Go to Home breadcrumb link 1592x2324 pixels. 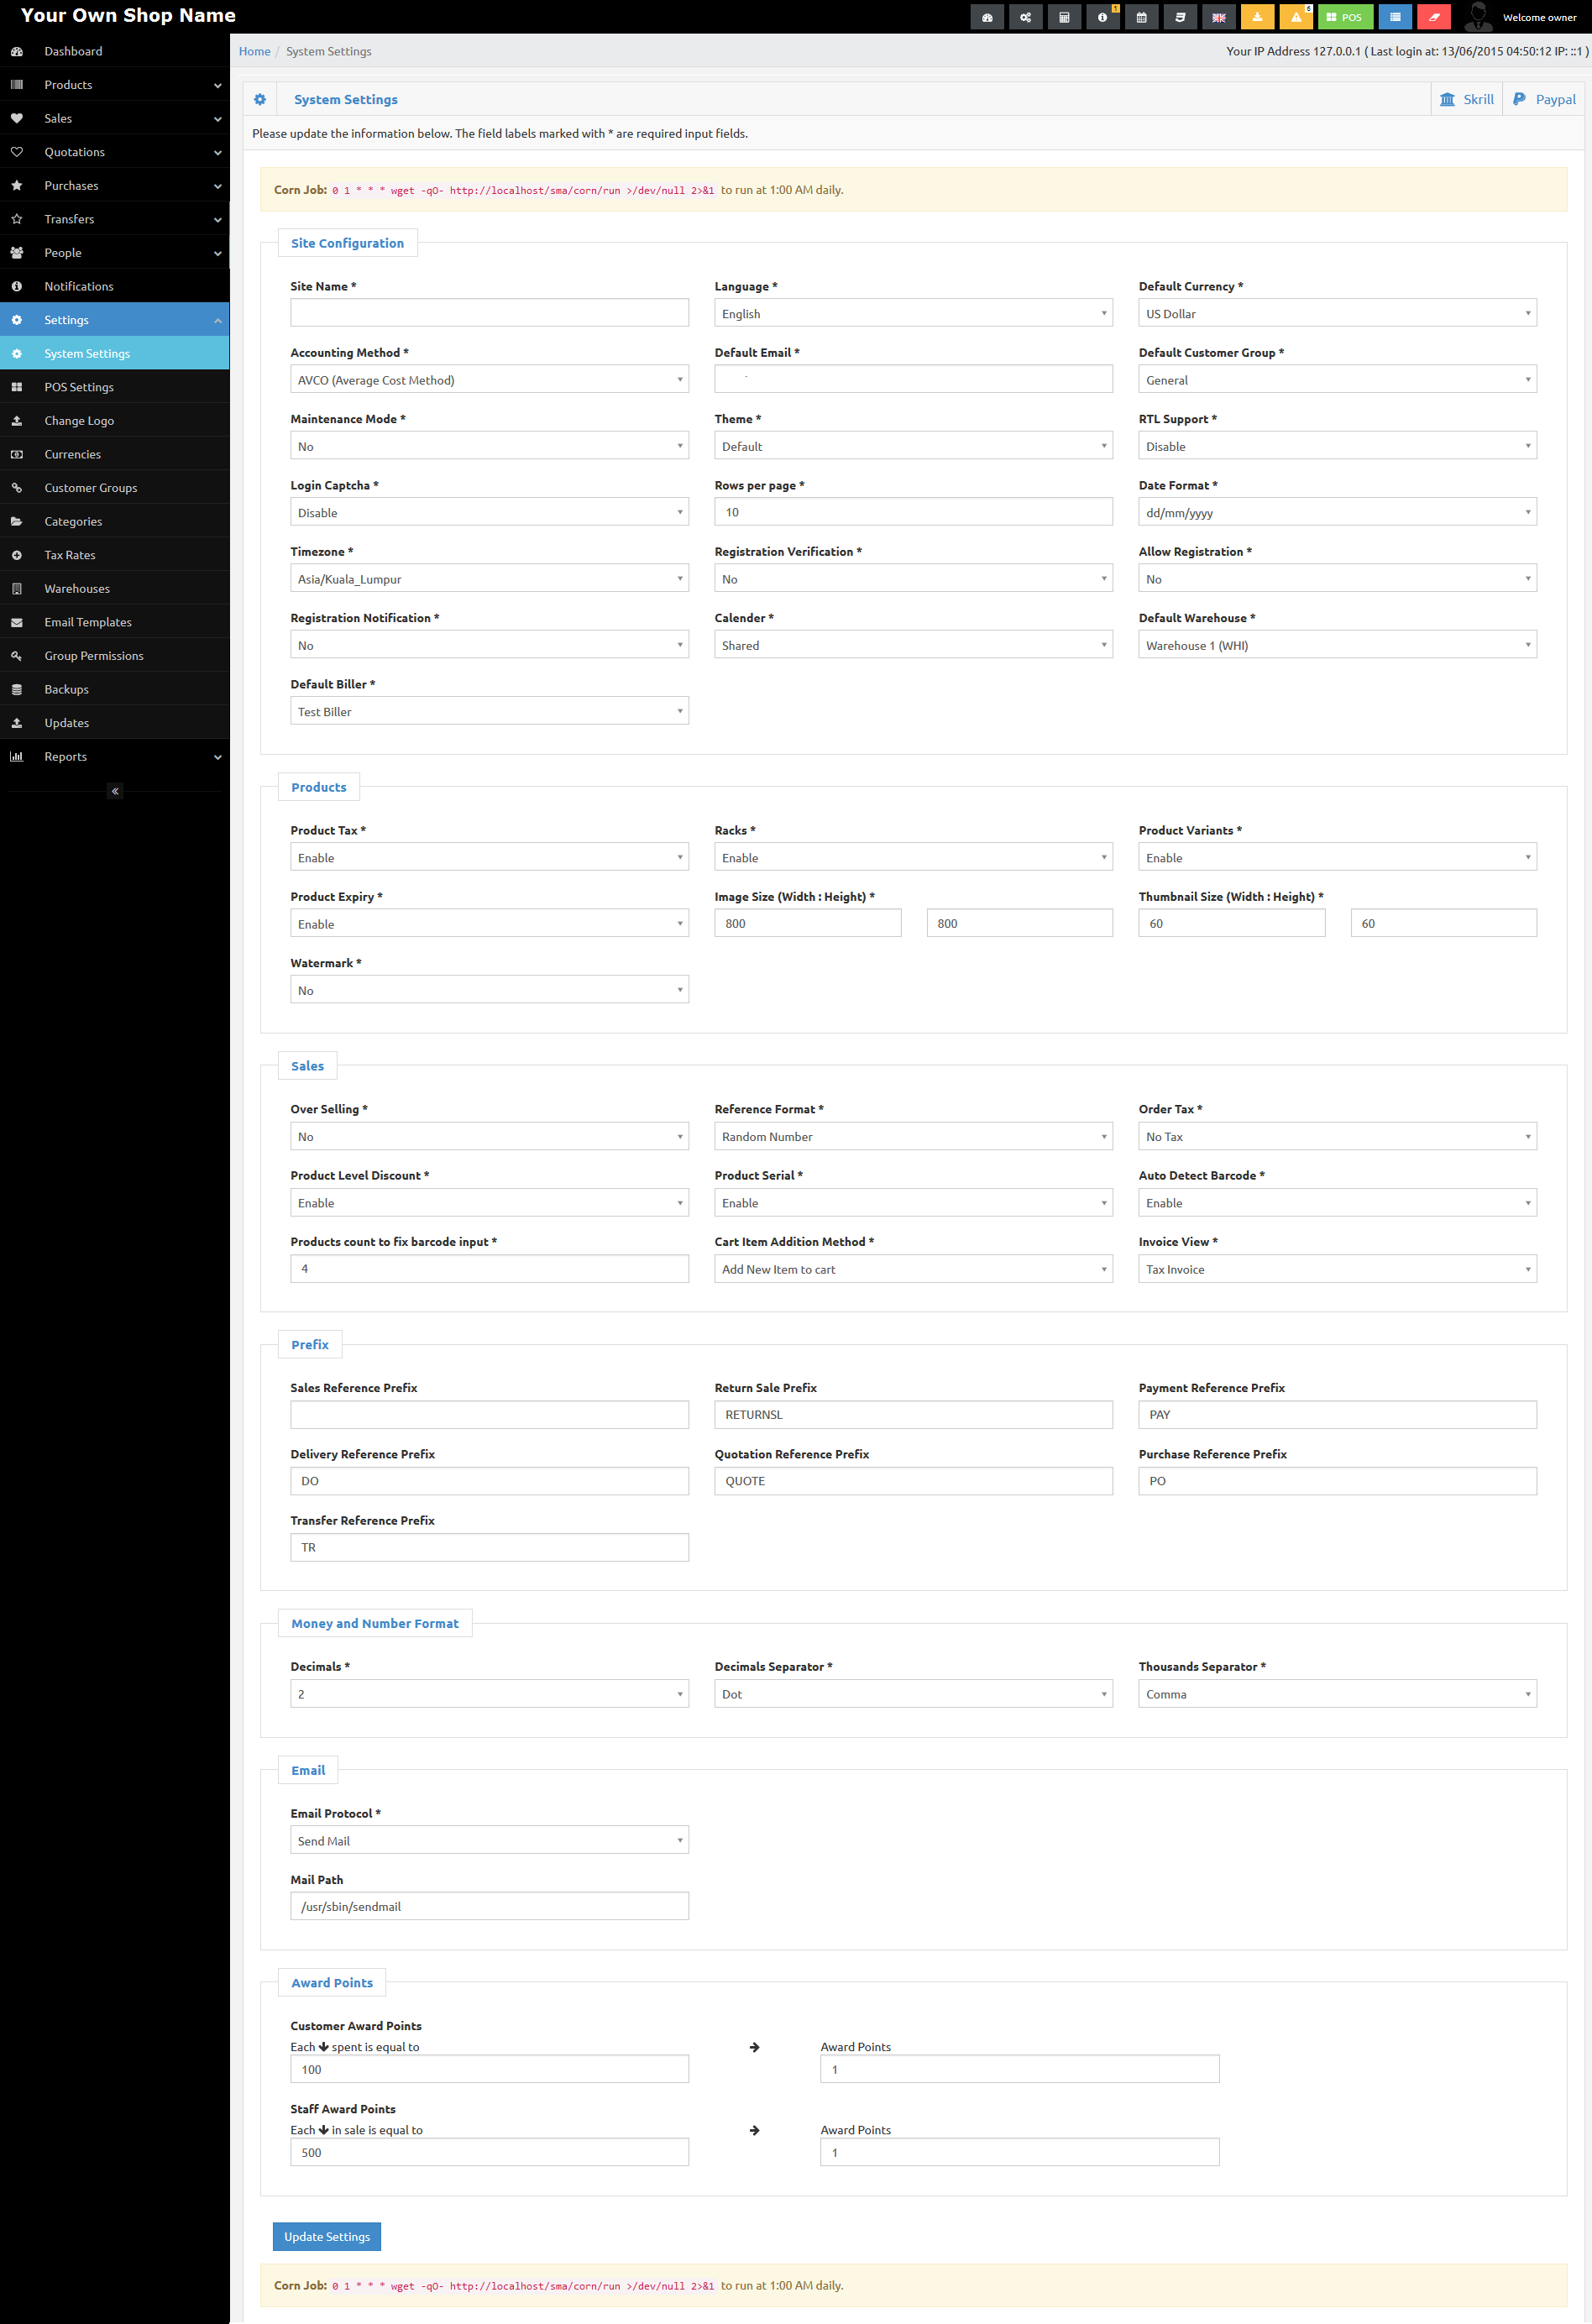(x=254, y=51)
